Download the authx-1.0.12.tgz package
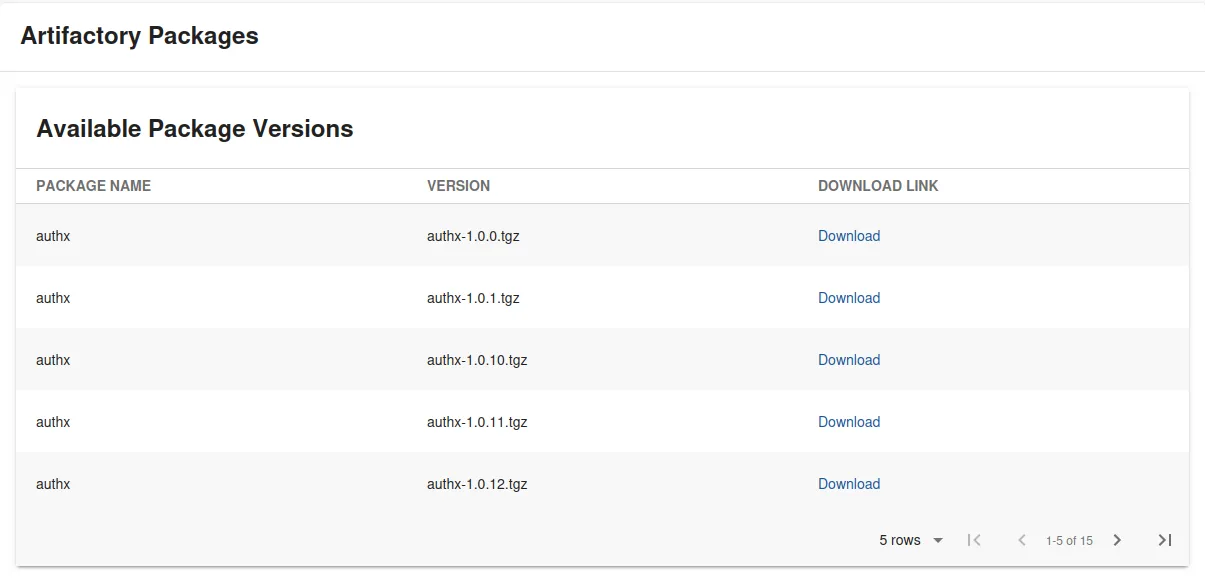This screenshot has height=579, width=1205. 849,484
